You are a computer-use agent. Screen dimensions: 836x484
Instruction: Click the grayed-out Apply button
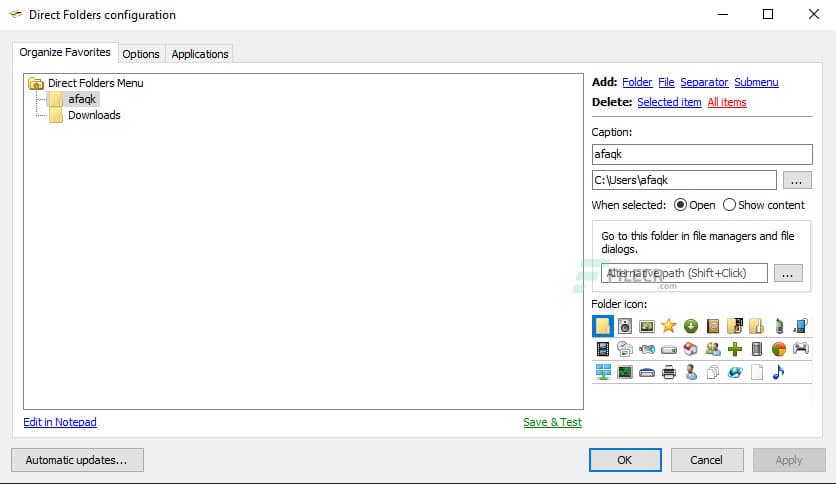tap(789, 460)
